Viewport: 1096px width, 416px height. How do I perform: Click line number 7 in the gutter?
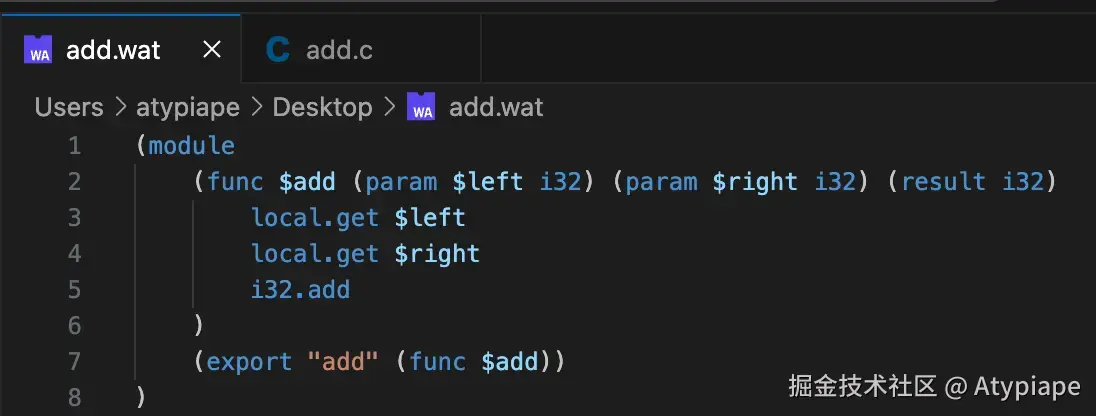[x=74, y=361]
